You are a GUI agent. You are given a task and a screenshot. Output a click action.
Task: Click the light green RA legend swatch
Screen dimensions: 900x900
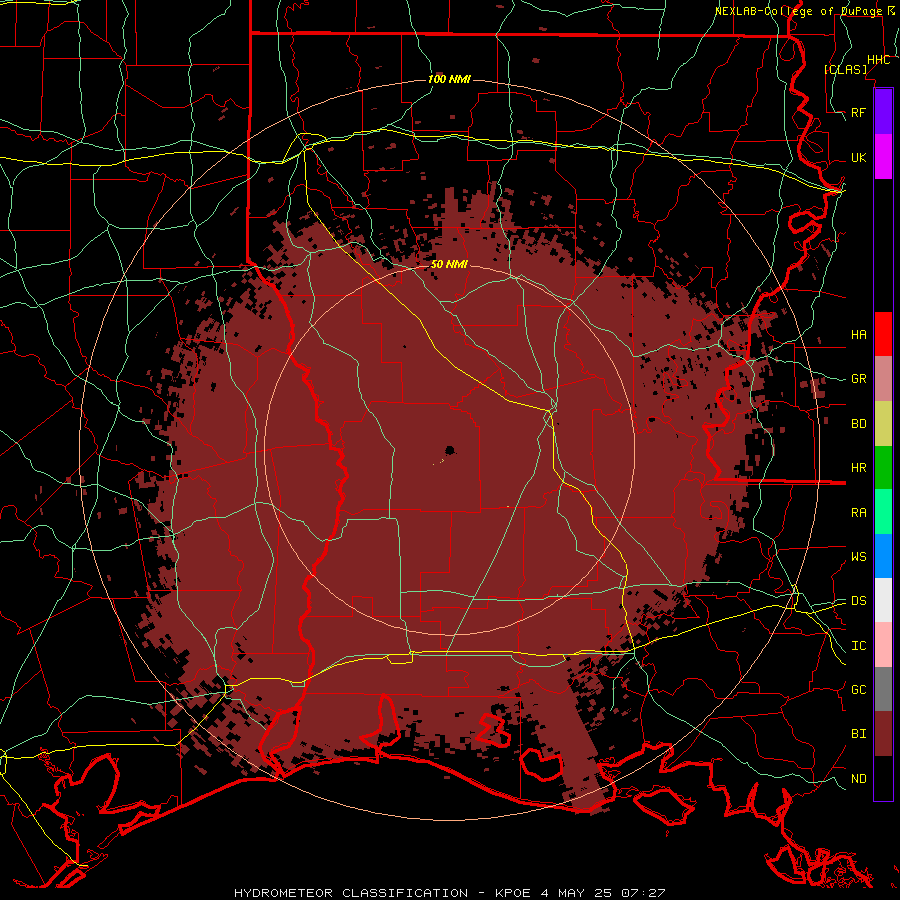coord(883,511)
